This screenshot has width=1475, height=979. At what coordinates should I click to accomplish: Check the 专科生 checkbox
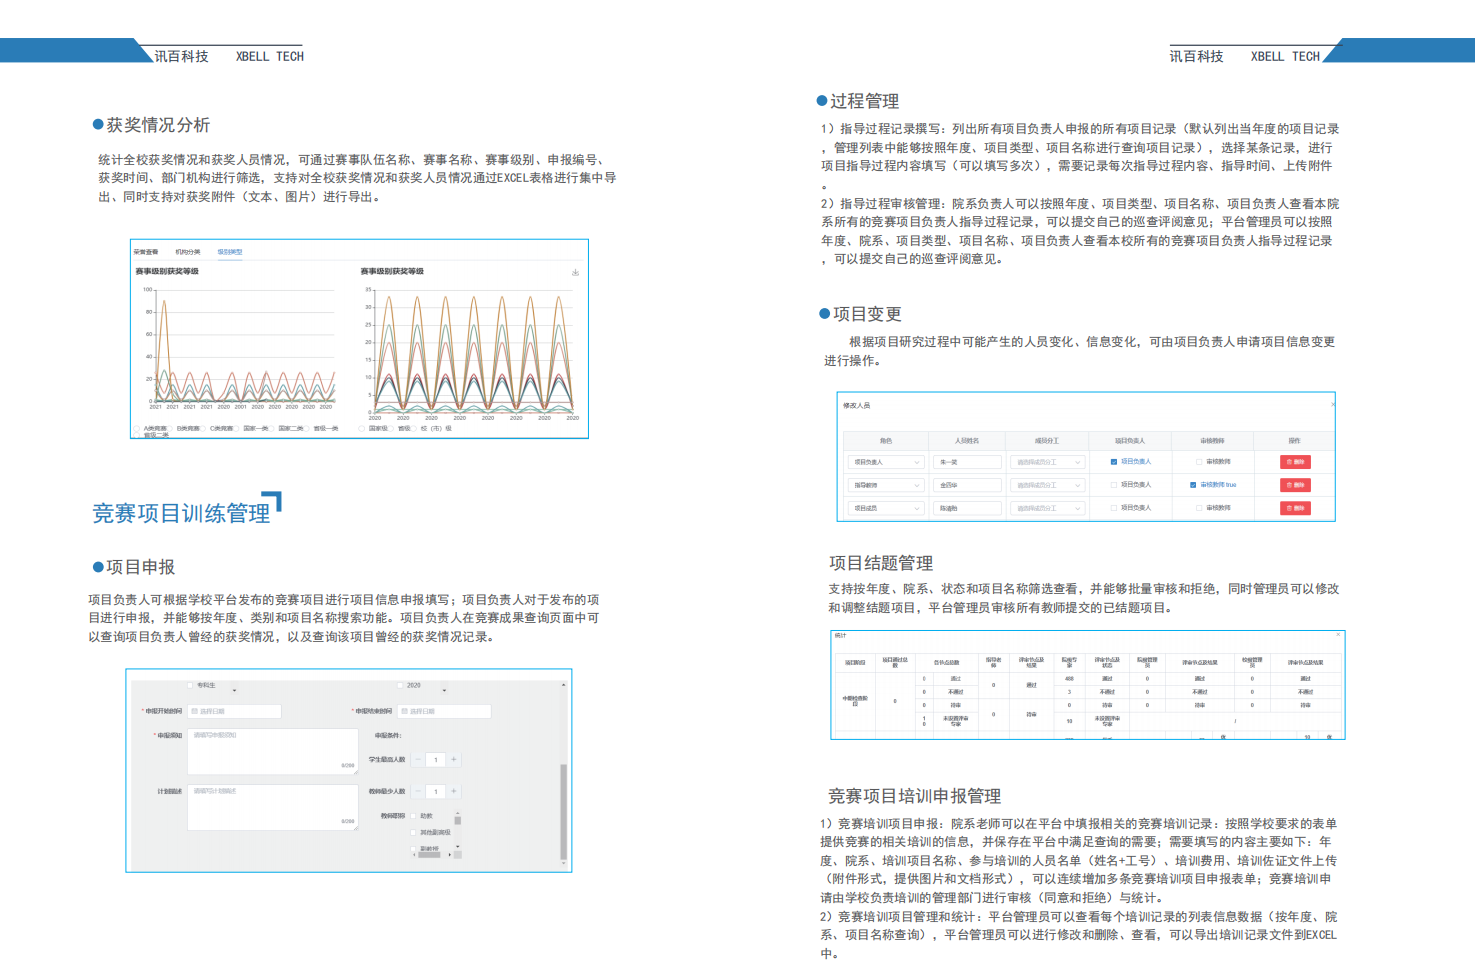190,685
